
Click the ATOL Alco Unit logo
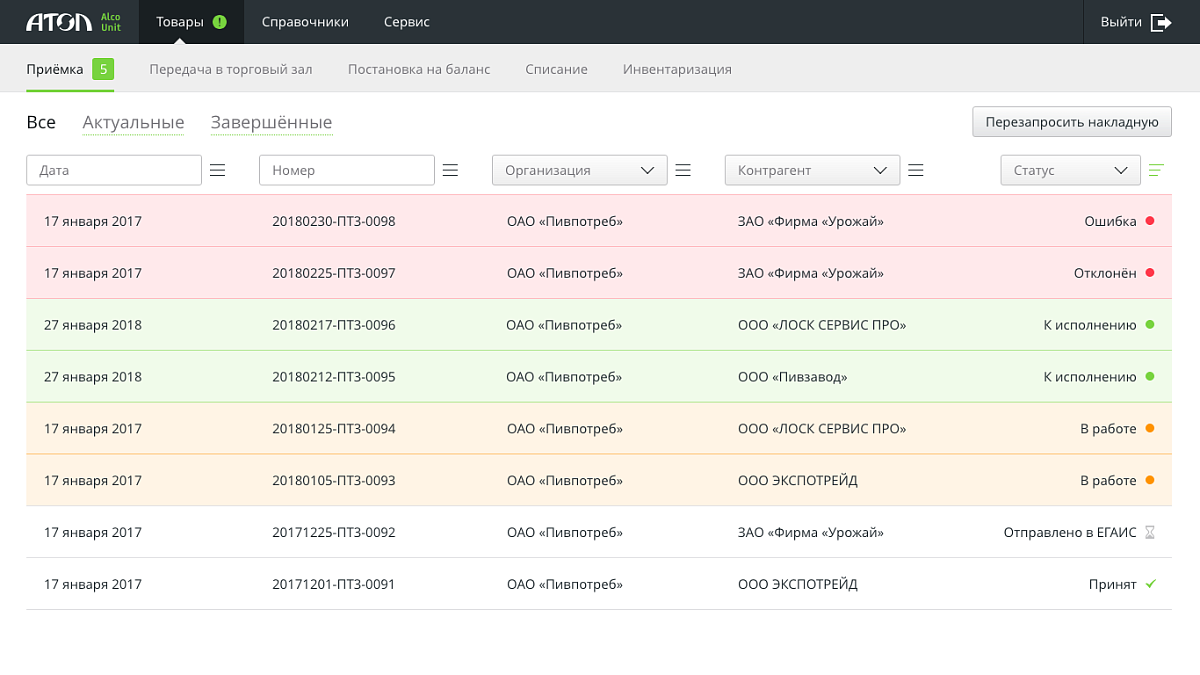pos(73,22)
